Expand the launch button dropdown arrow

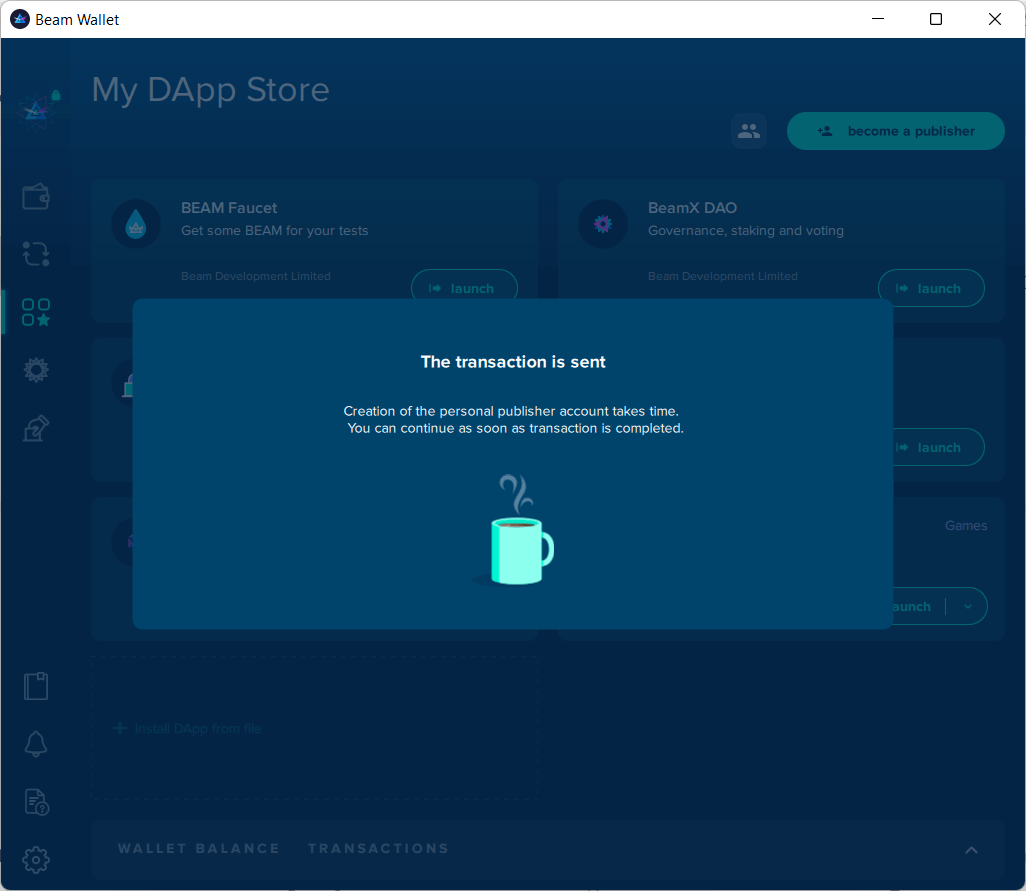point(967,606)
